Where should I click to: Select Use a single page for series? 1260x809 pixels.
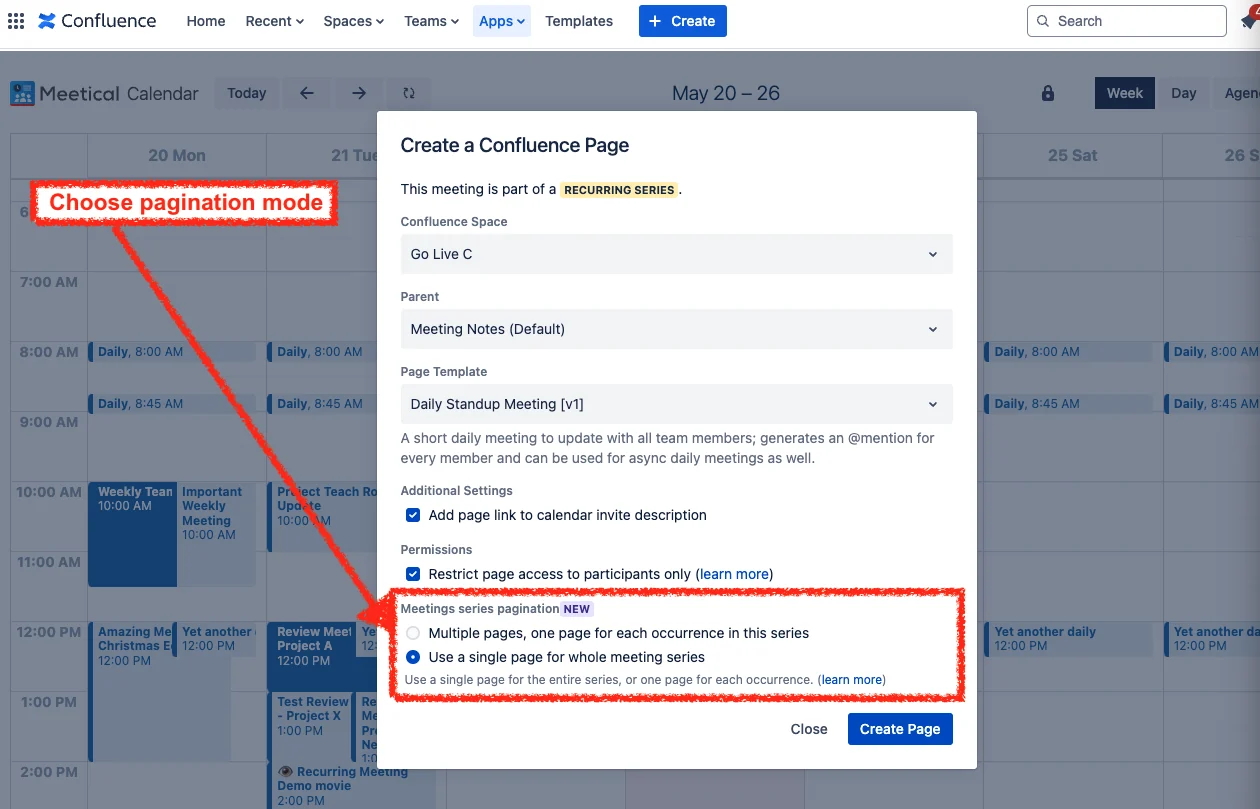pos(413,657)
